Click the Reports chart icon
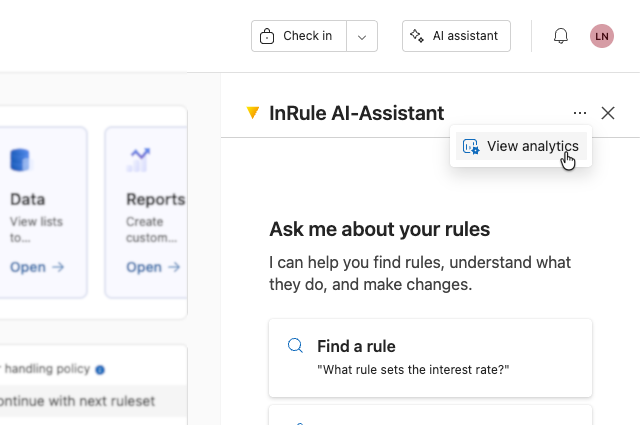 (x=139, y=160)
